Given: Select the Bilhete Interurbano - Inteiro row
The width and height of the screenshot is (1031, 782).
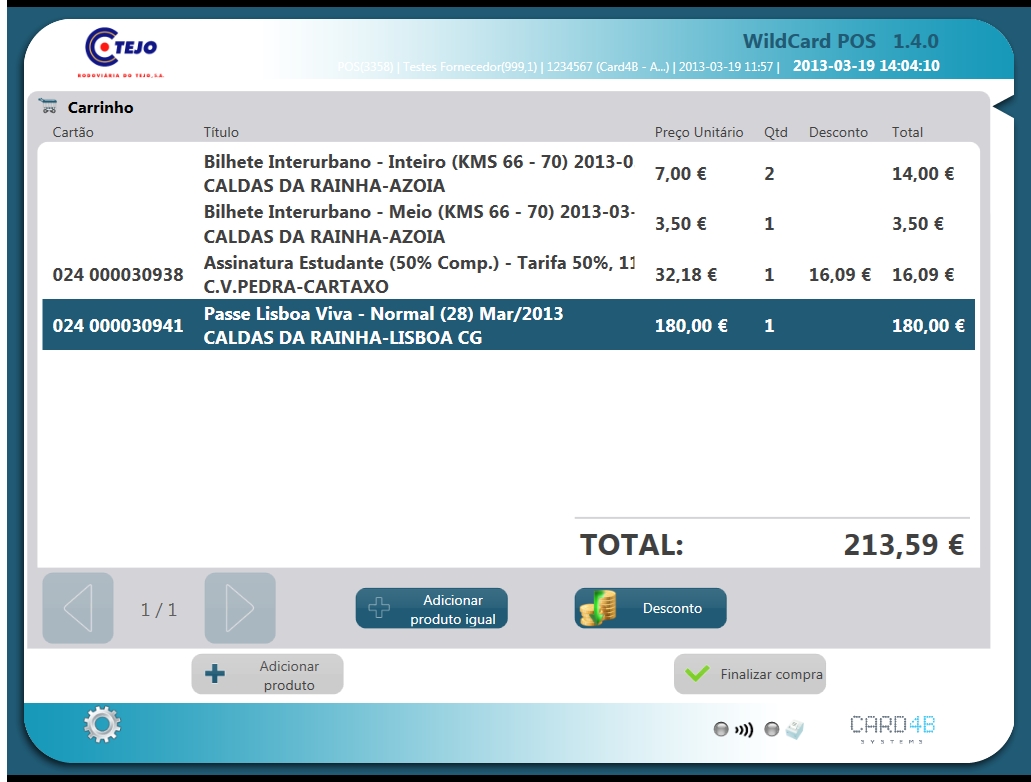Looking at the screenshot, I should 418,174.
